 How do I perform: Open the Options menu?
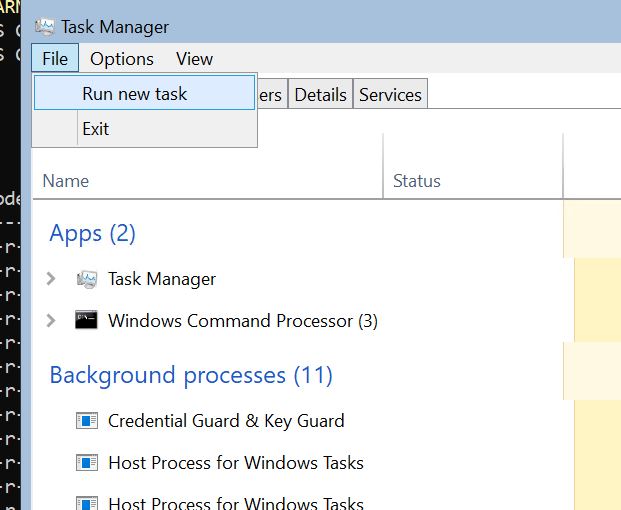click(x=122, y=59)
